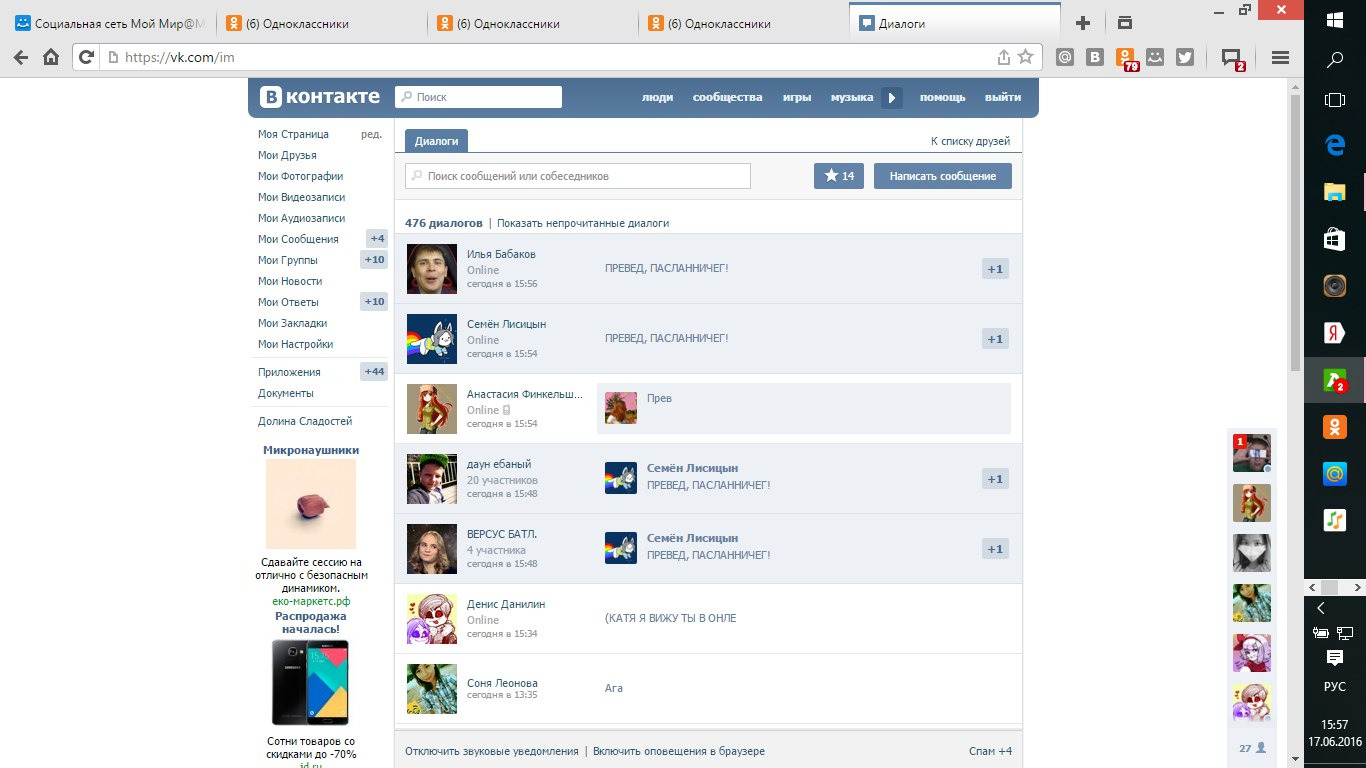1366x768 pixels.
Task: Focus the VK header Поиск search field
Action: point(478,97)
